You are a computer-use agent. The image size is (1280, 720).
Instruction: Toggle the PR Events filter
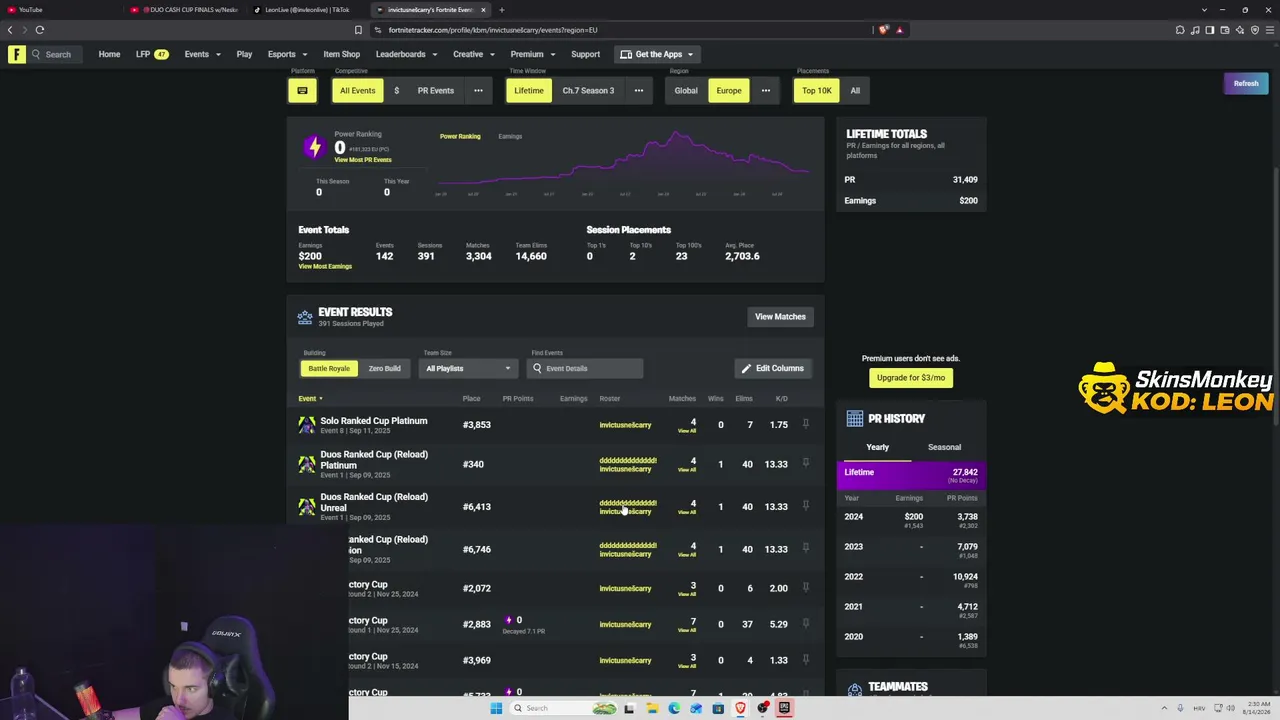435,90
